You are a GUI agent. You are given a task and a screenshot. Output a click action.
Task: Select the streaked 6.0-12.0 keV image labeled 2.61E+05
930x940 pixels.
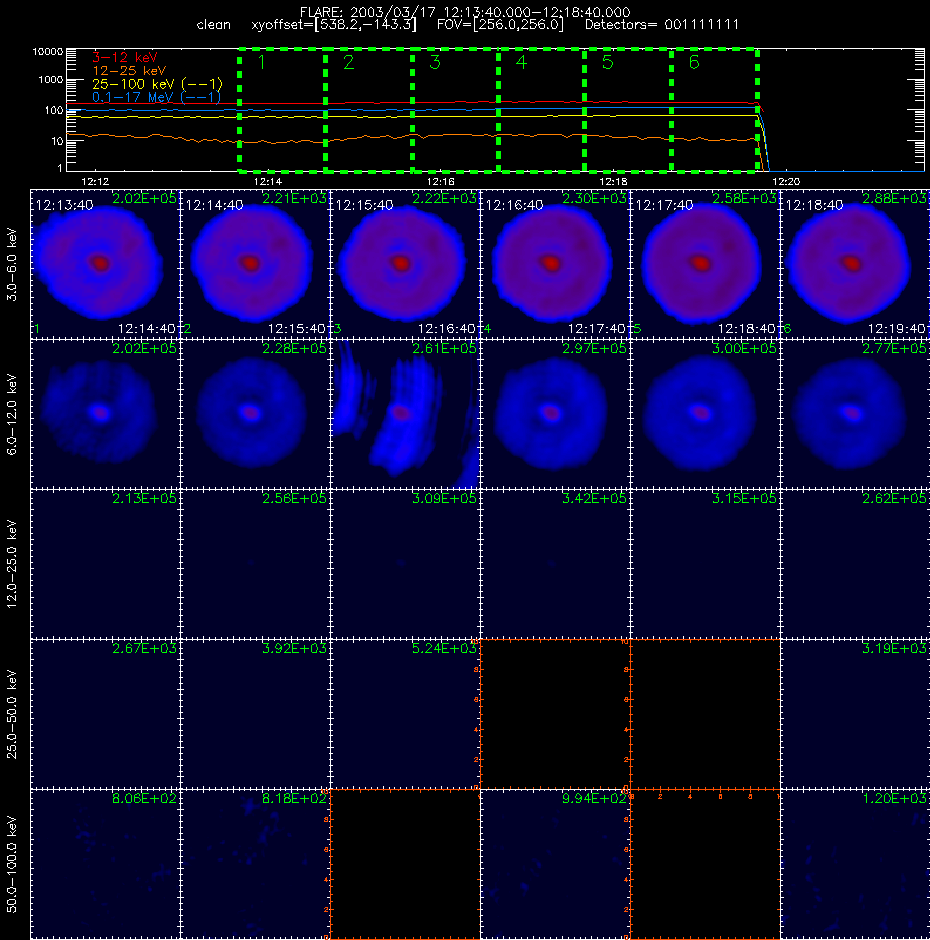(405, 414)
